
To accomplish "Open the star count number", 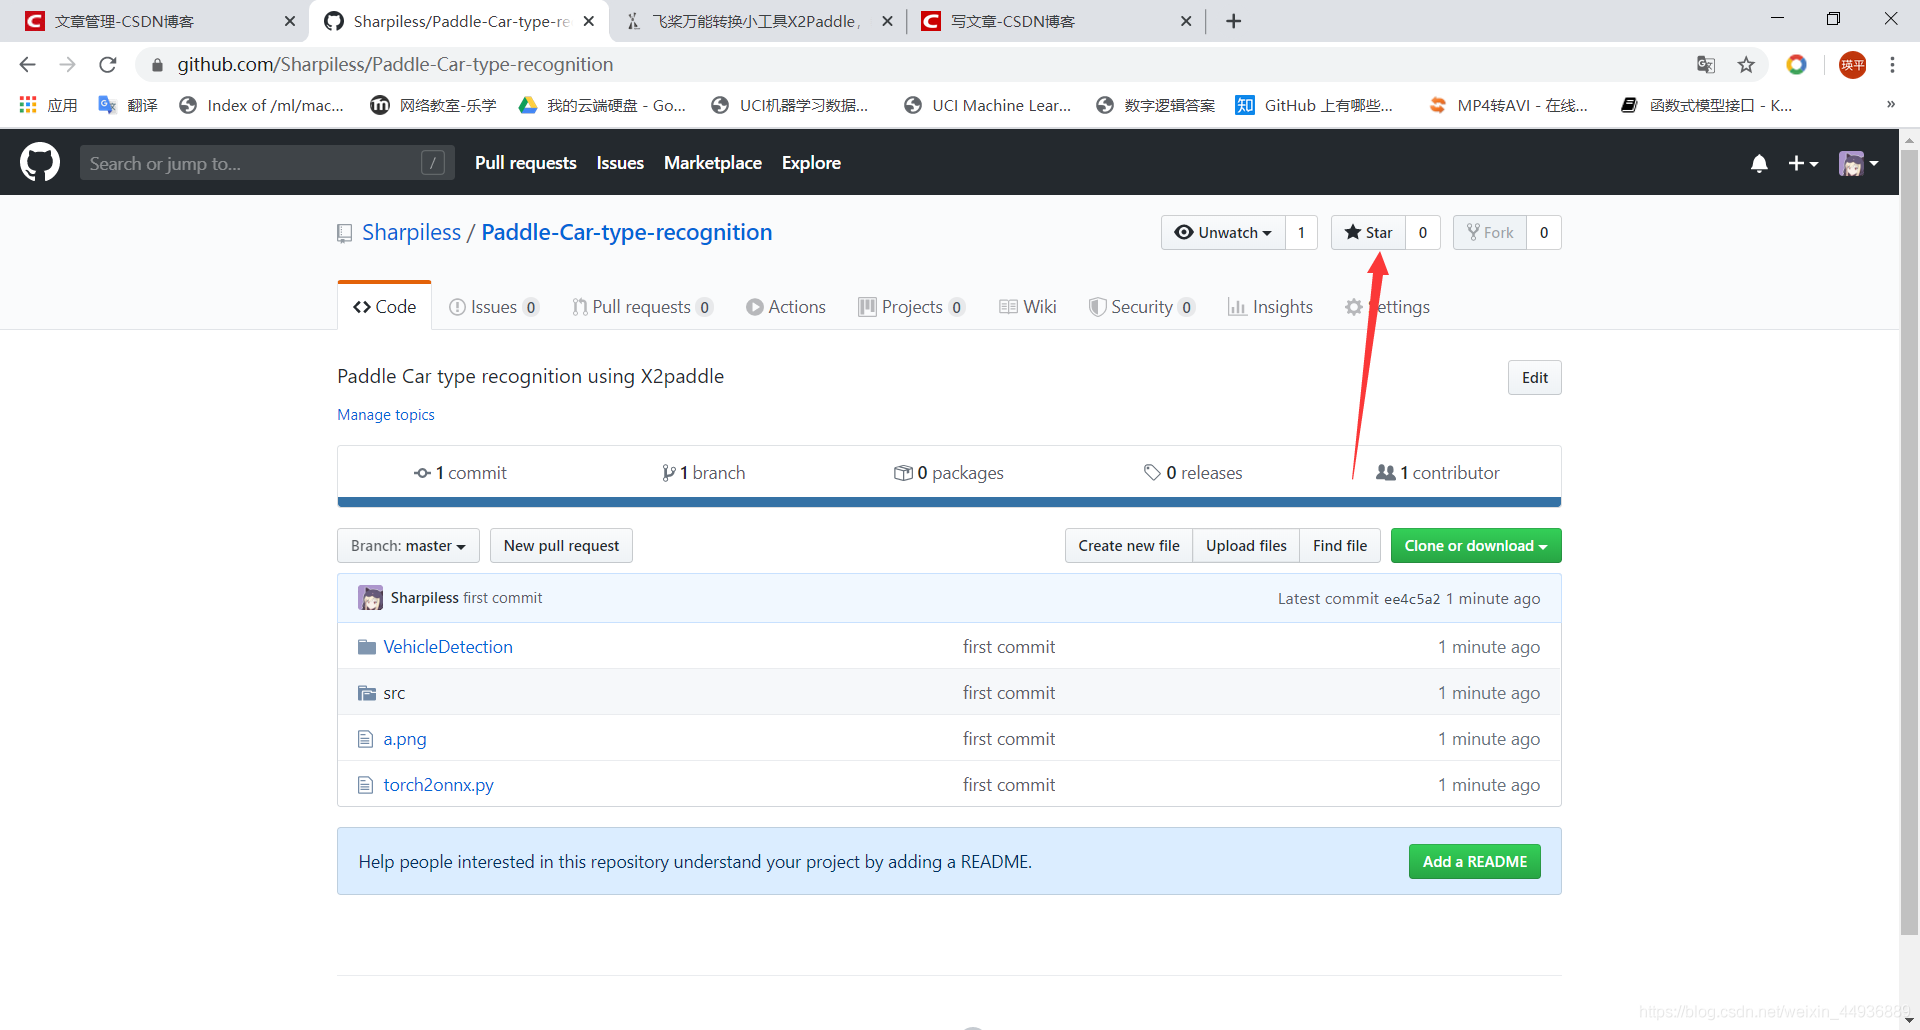I will [1423, 233].
